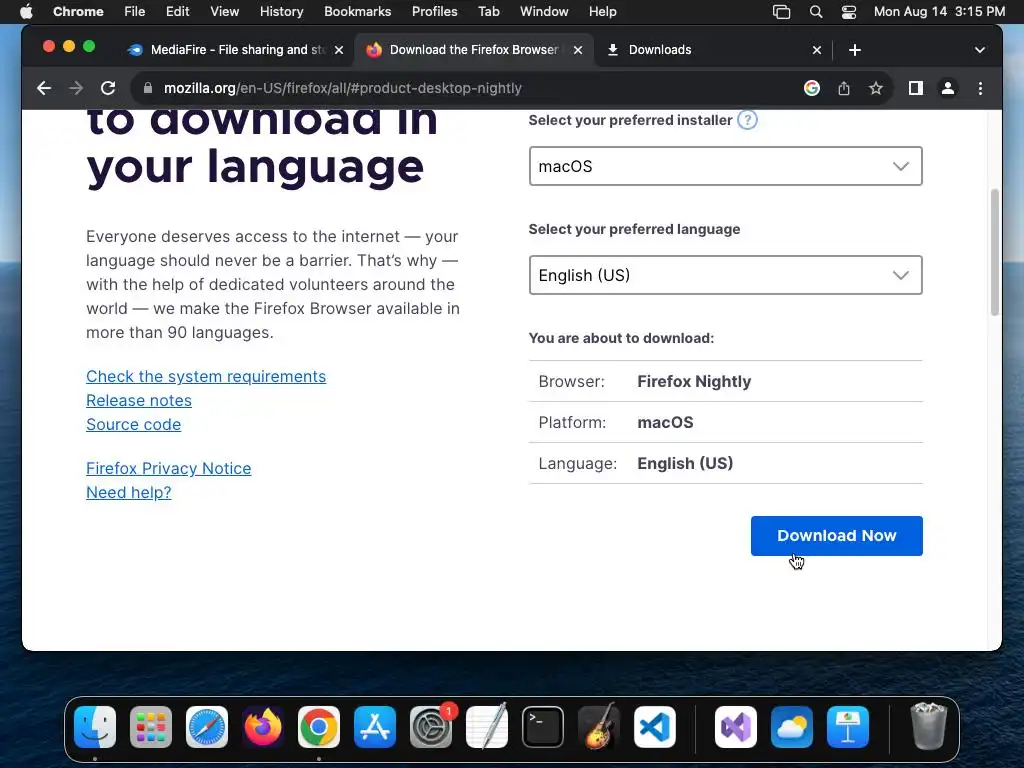Open the Apple menu
This screenshot has width=1024, height=768.
[x=26, y=12]
